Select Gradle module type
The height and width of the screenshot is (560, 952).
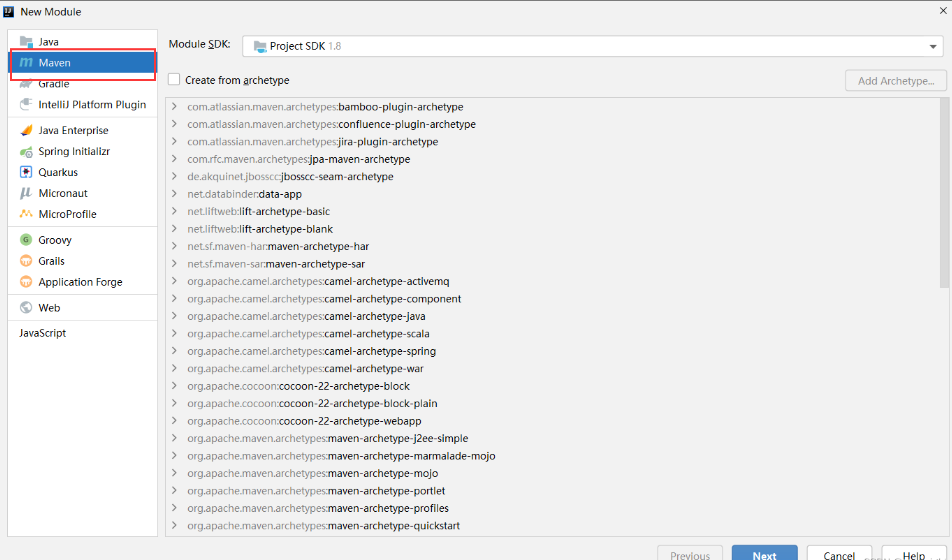pos(83,84)
